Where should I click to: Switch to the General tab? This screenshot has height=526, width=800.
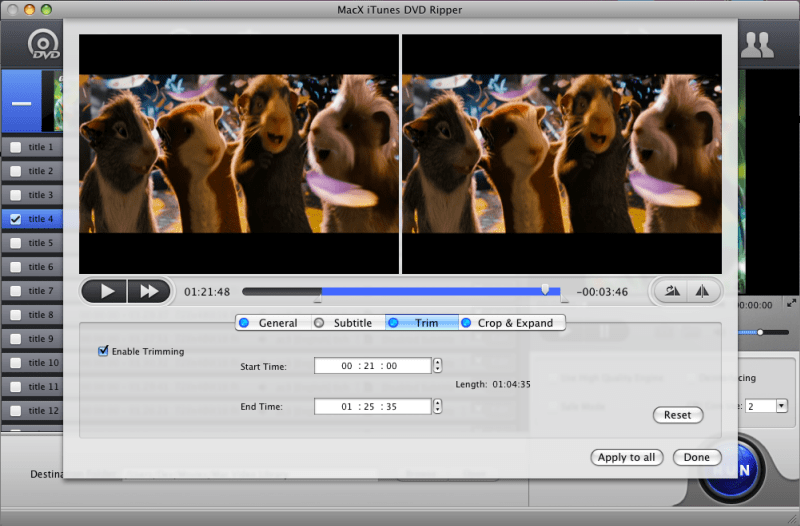(x=273, y=323)
